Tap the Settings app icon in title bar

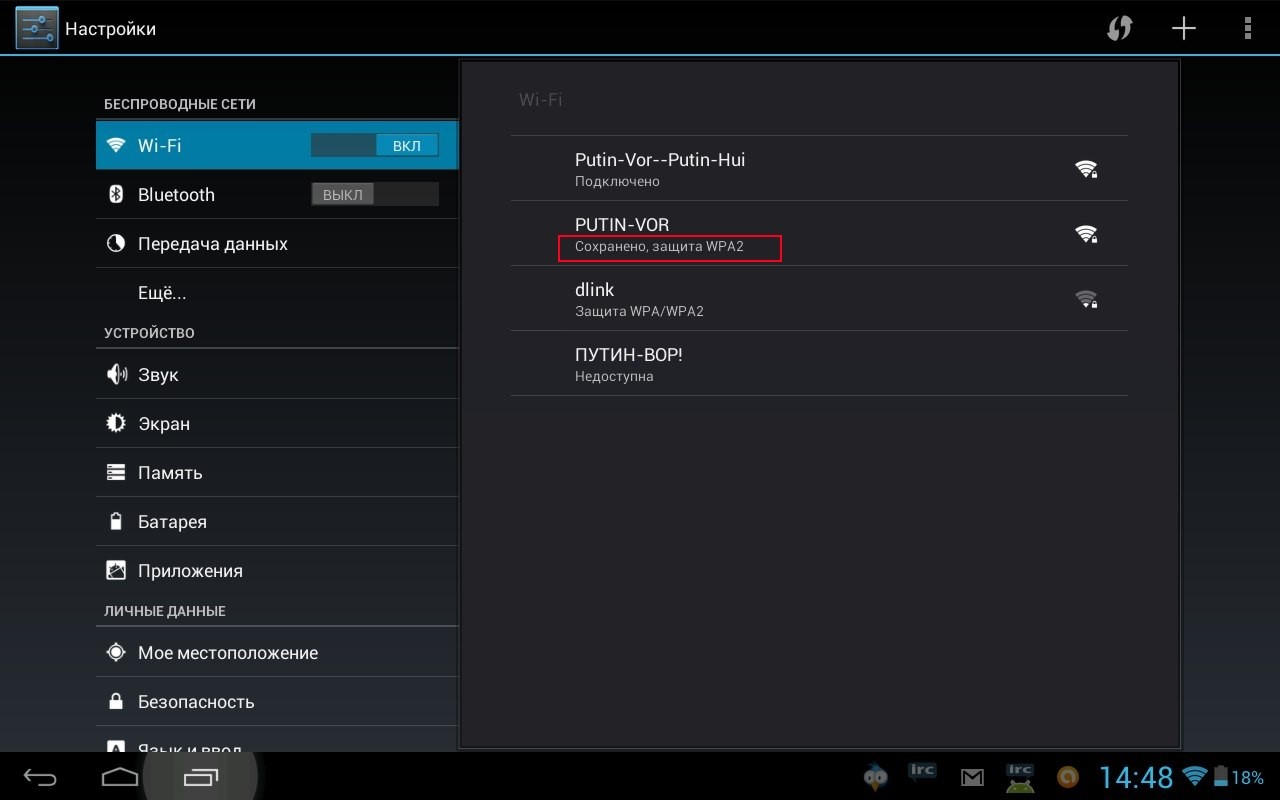point(37,28)
